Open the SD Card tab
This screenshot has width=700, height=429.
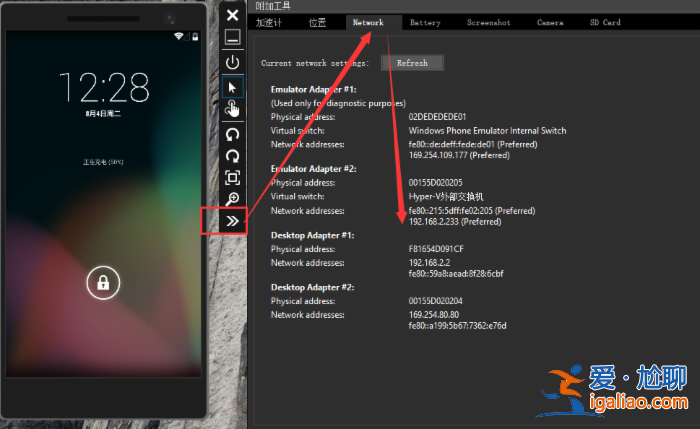(605, 22)
